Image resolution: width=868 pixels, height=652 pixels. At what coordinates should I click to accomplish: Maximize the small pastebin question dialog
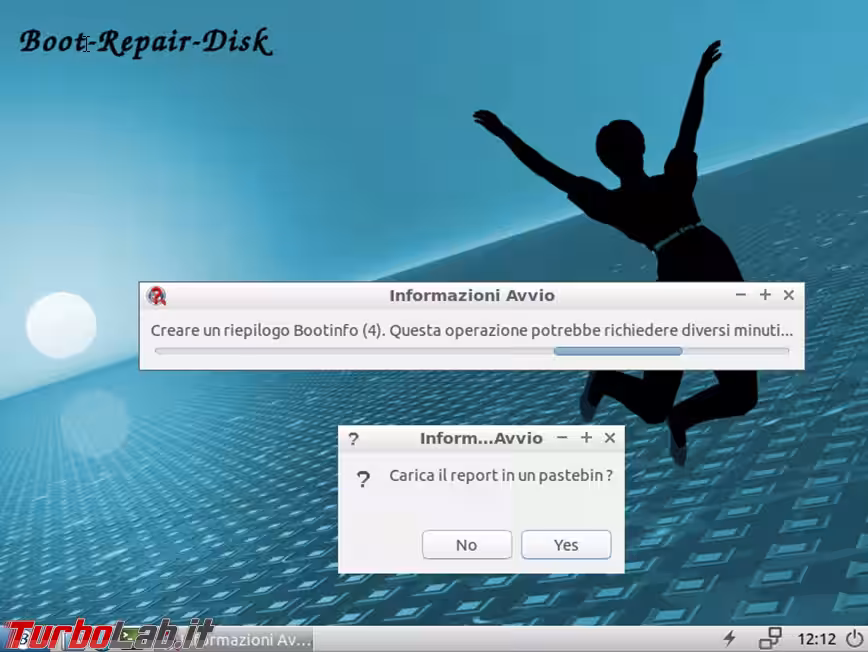pyautogui.click(x=586, y=438)
